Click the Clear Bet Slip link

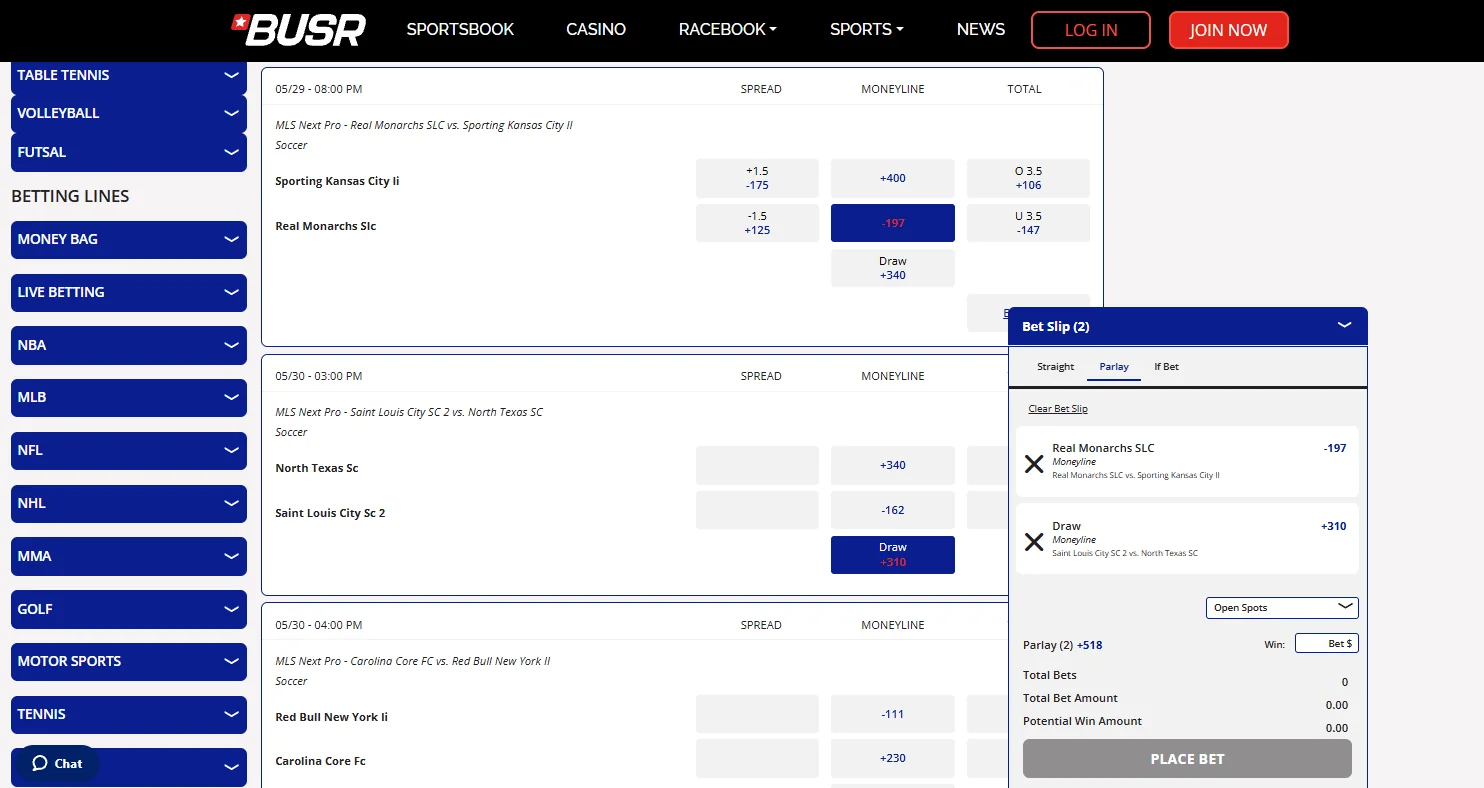click(x=1058, y=409)
